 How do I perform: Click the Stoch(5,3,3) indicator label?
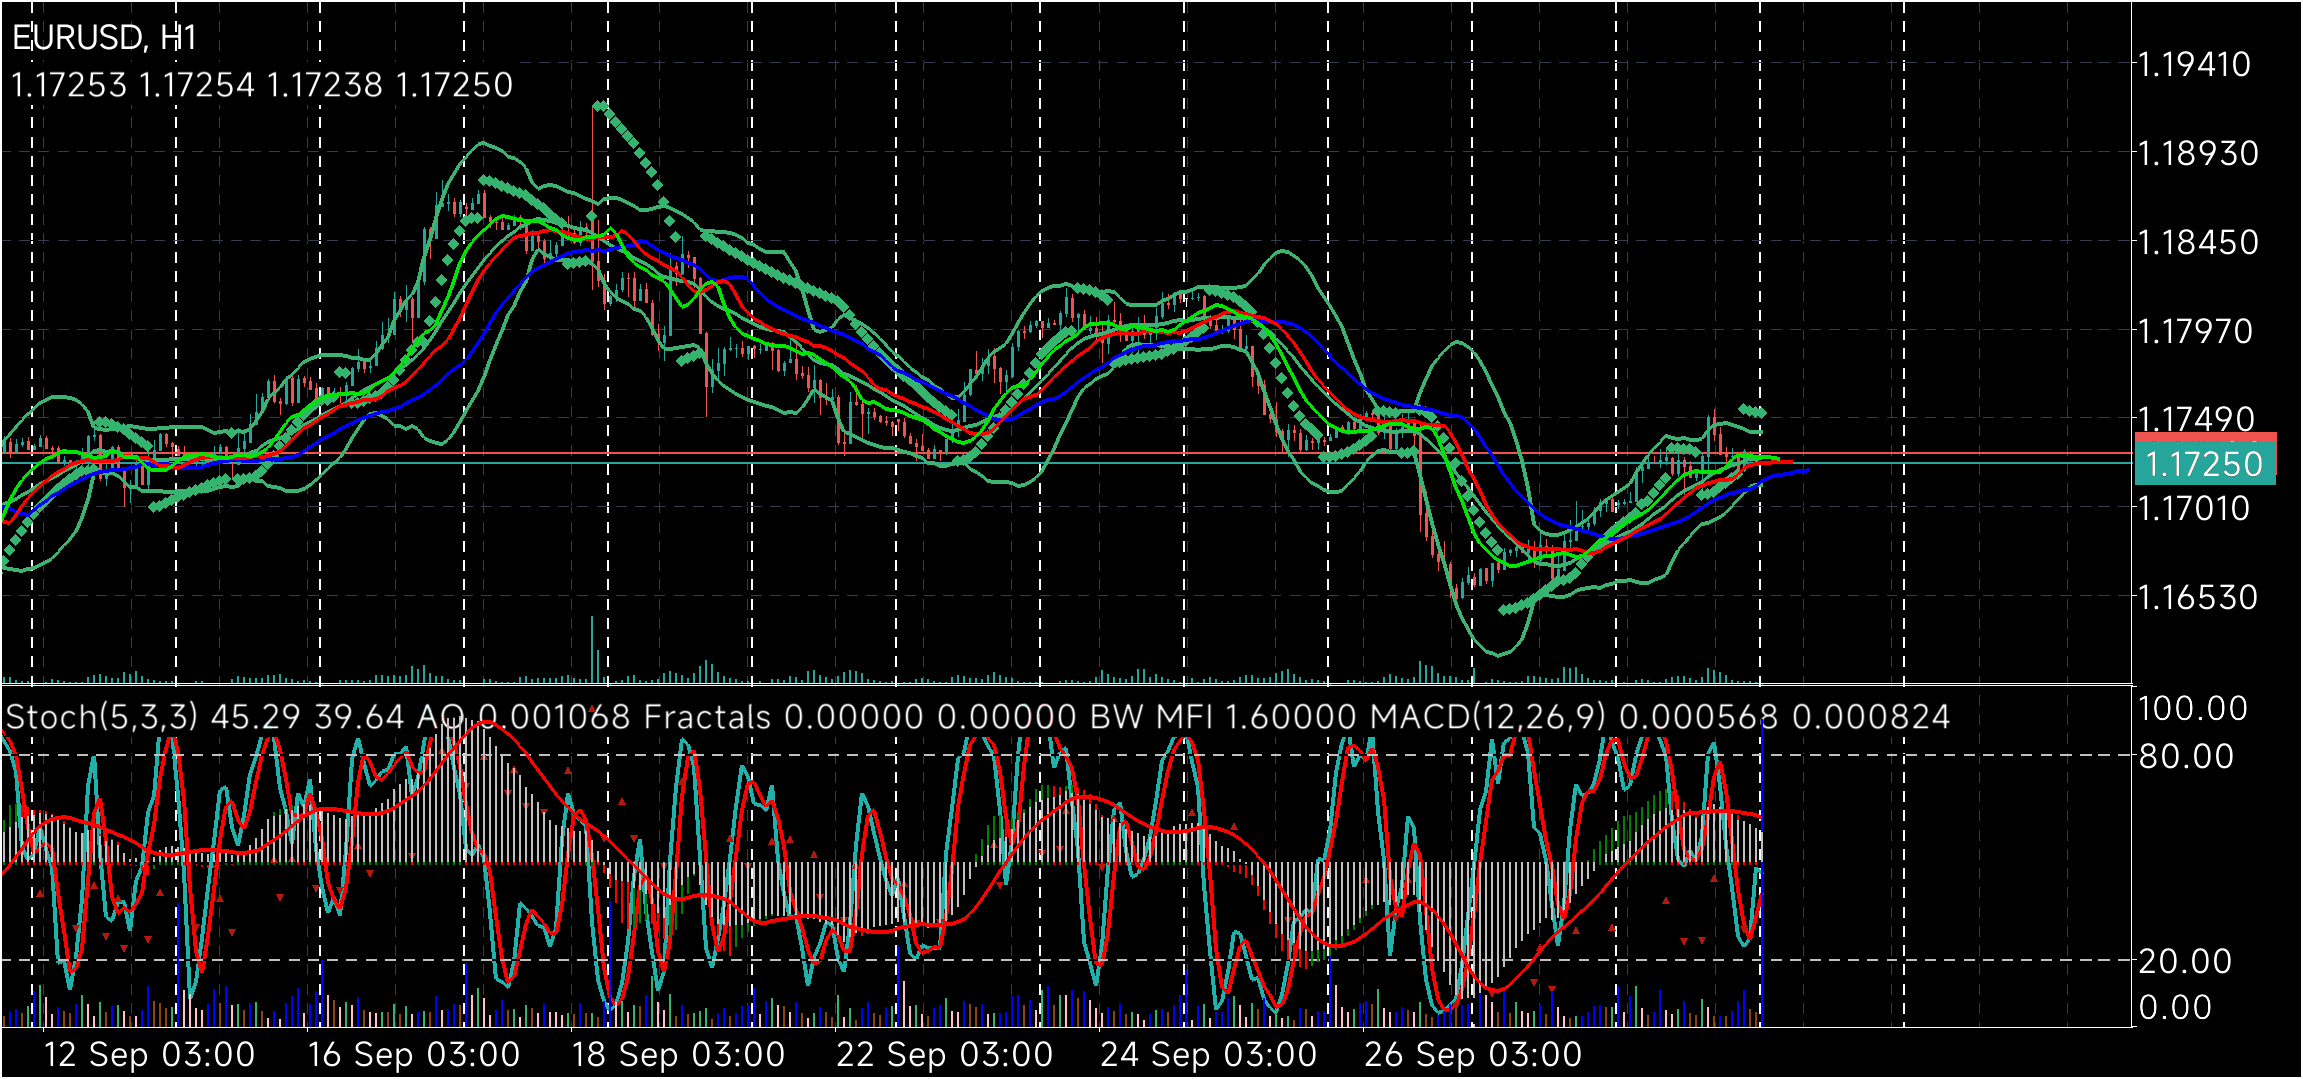[103, 717]
